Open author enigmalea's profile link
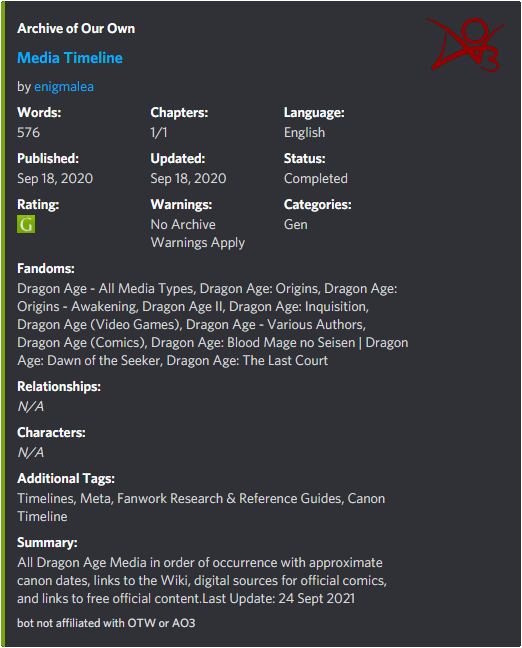 [x=64, y=87]
